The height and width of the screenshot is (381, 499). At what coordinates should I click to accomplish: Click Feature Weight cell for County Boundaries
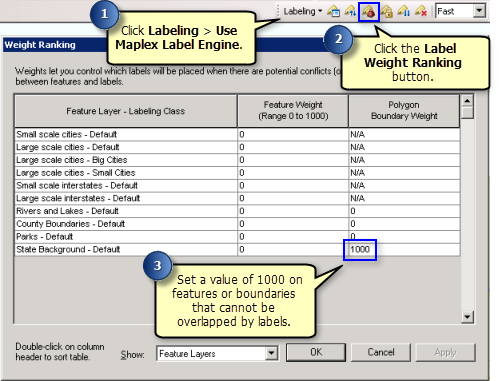[293, 224]
